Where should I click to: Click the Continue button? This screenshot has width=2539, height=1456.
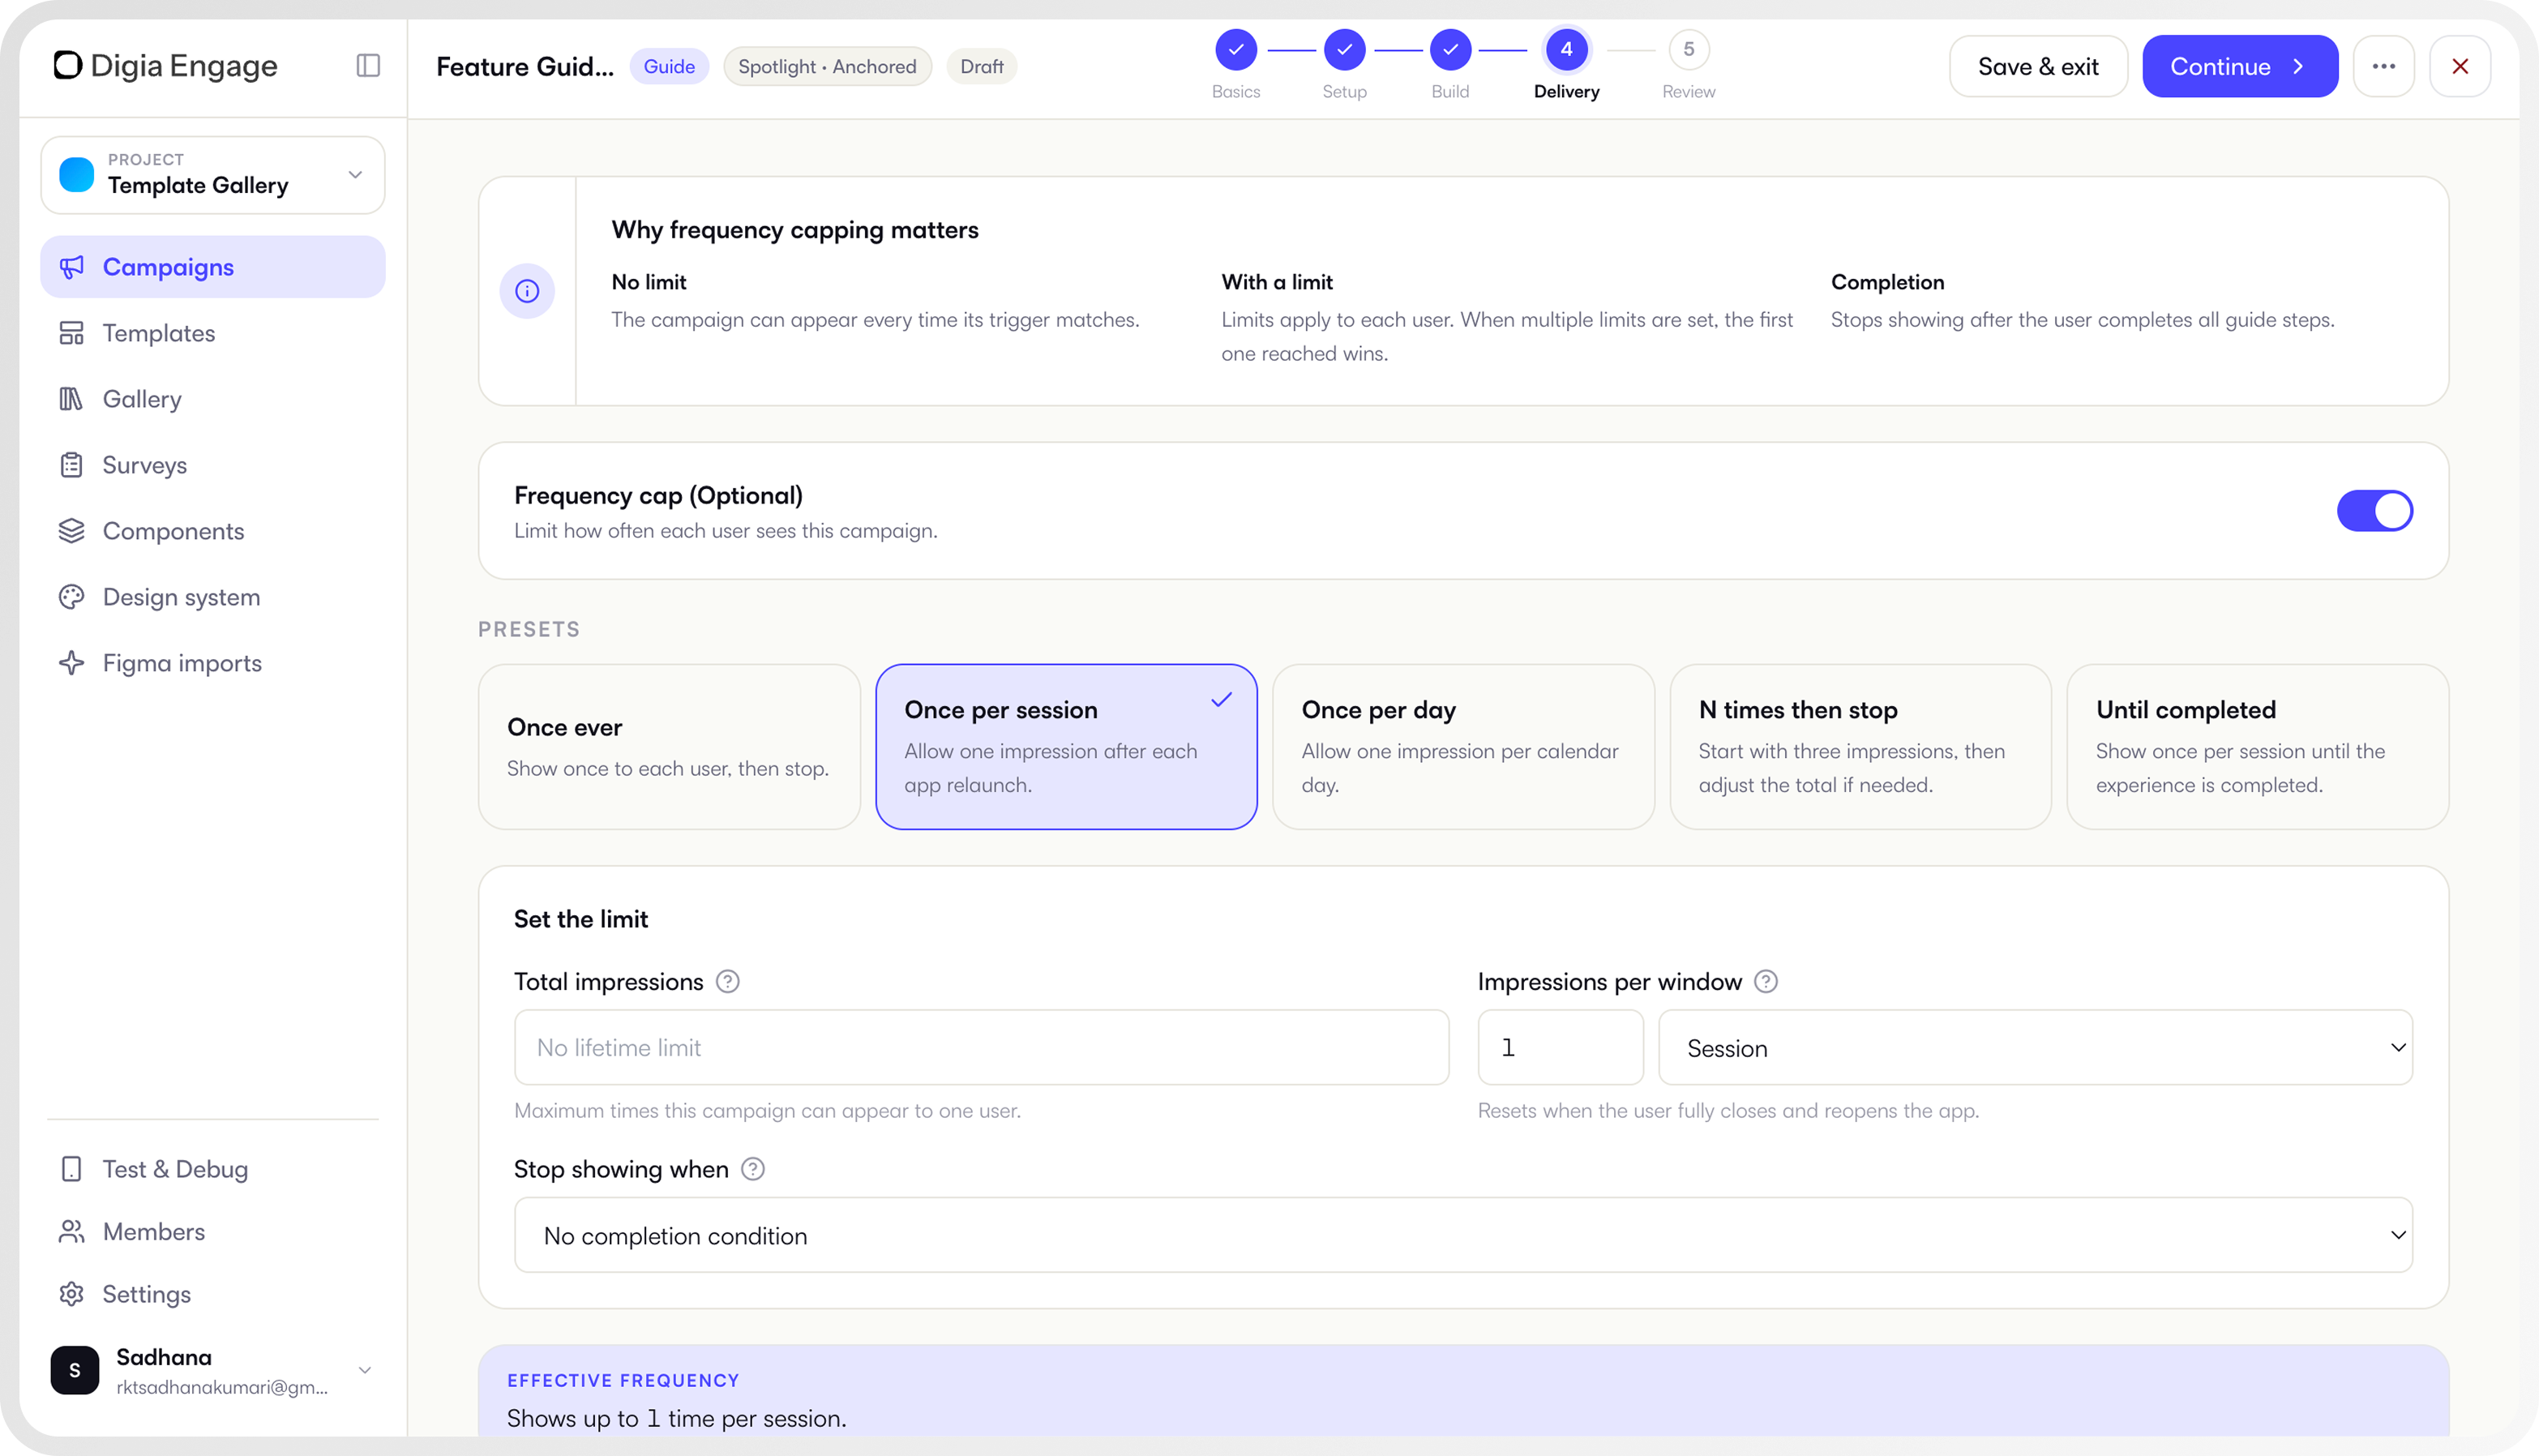[2239, 66]
